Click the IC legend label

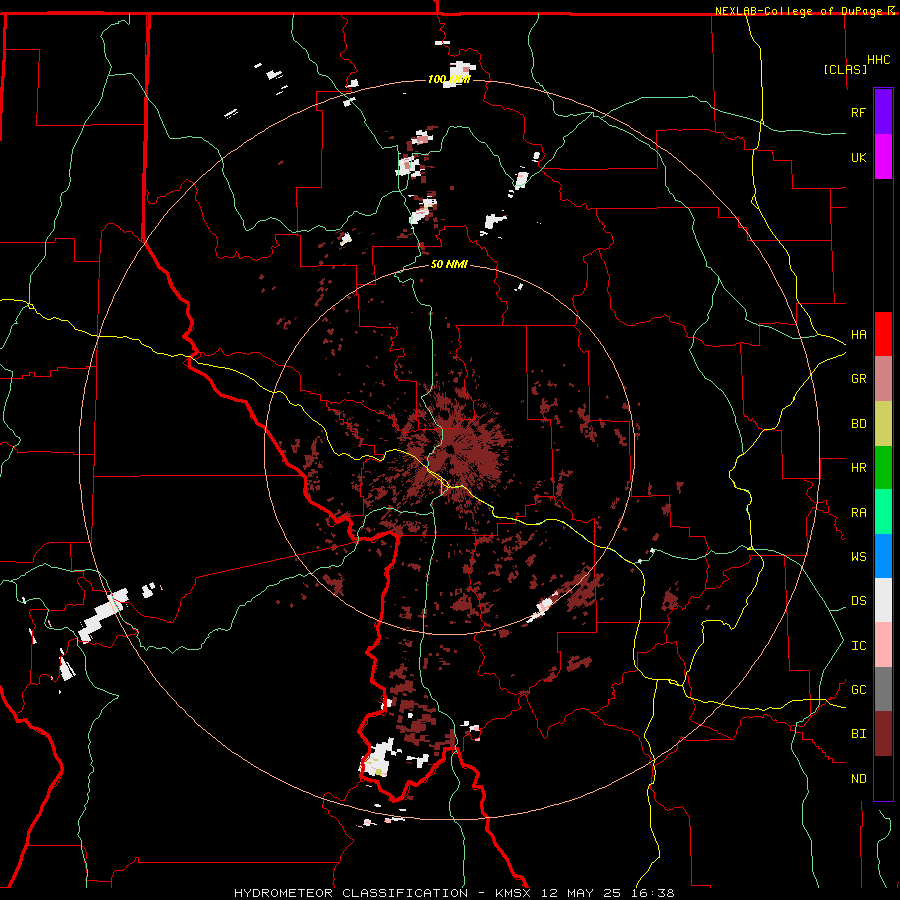pyautogui.click(x=858, y=645)
